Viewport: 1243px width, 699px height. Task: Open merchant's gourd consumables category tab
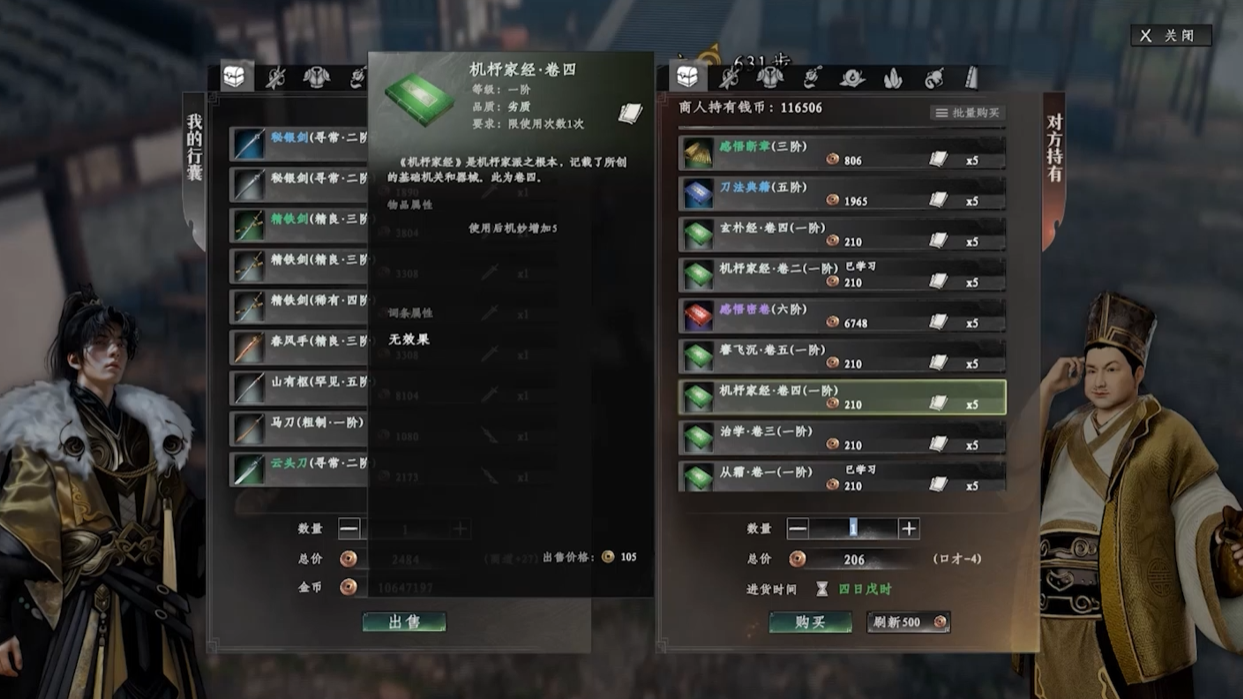click(934, 77)
